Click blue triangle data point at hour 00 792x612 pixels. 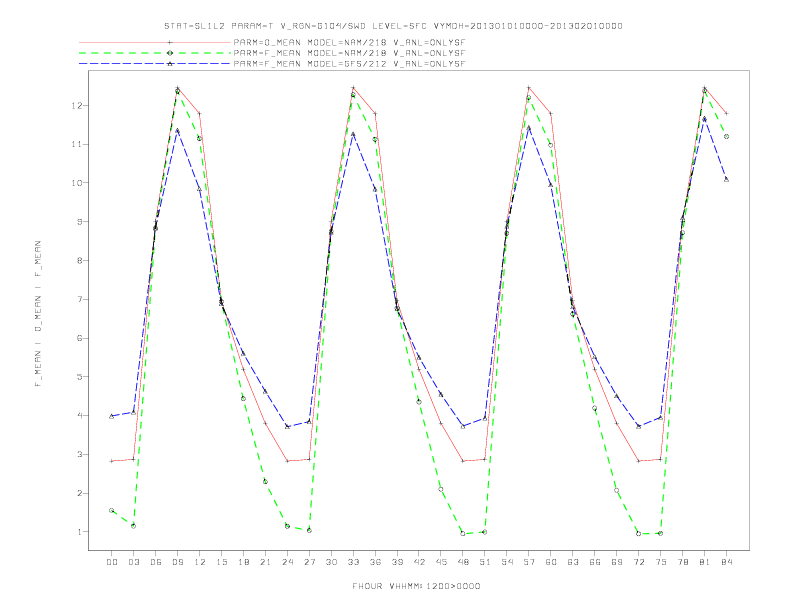click(112, 416)
